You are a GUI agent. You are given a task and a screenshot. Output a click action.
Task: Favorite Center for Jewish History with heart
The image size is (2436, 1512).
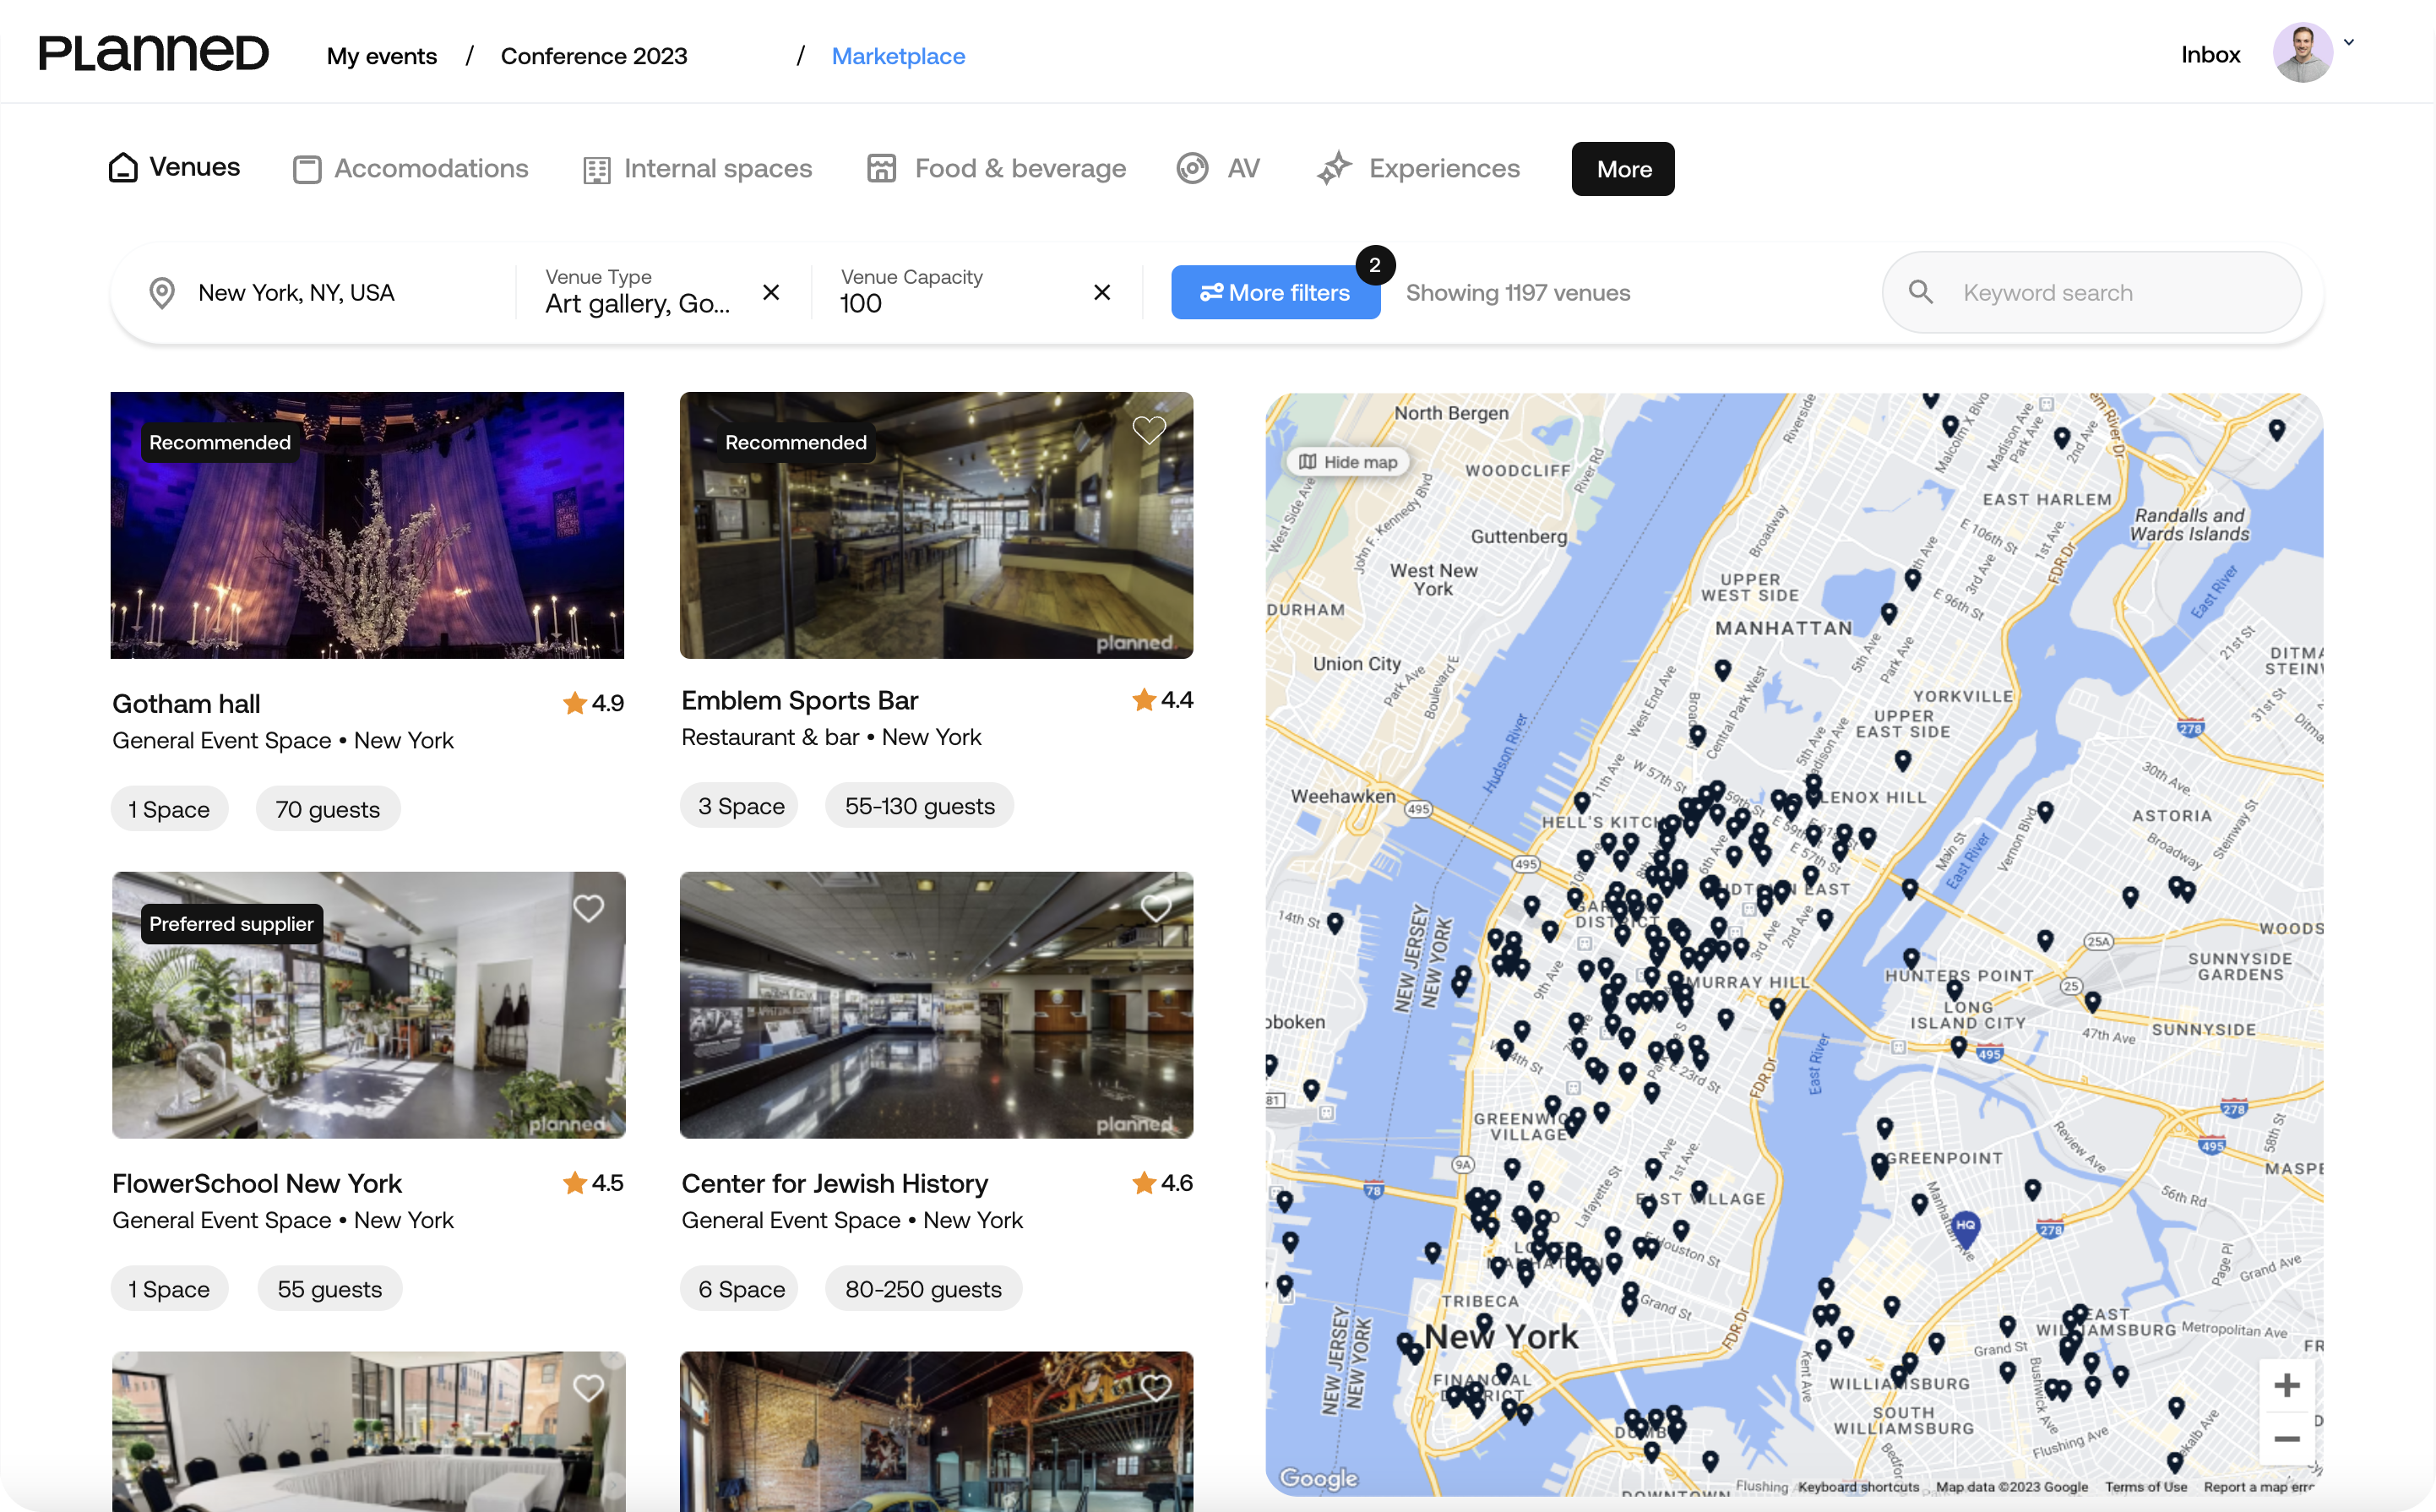(x=1156, y=908)
